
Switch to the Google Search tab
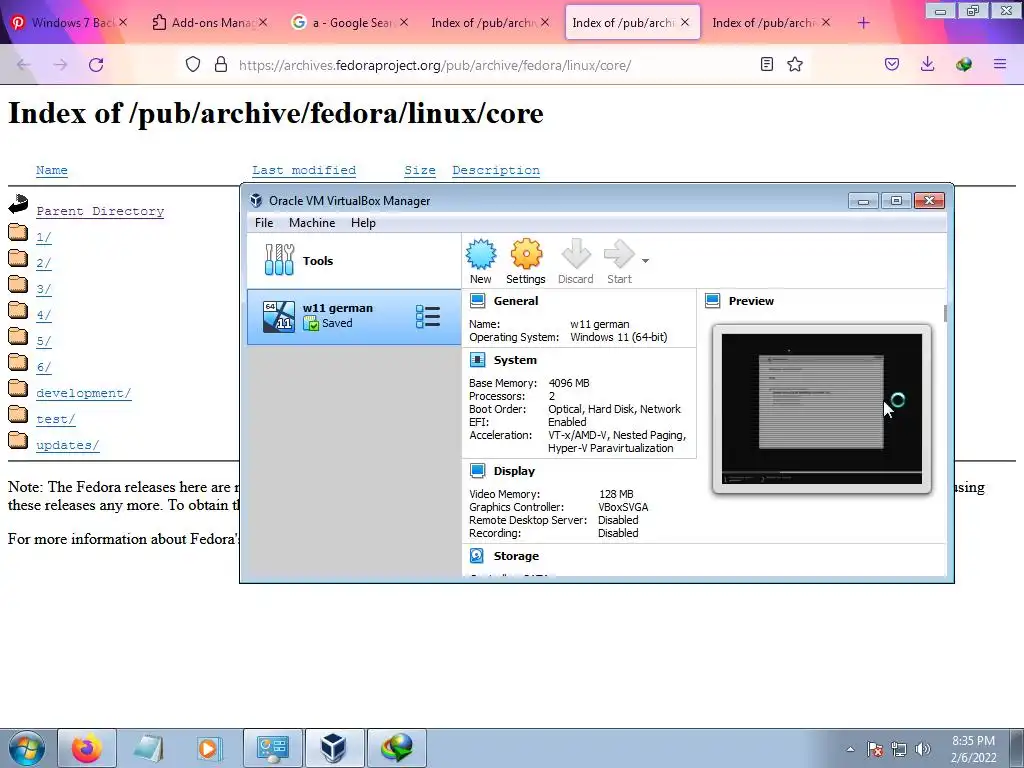click(349, 22)
